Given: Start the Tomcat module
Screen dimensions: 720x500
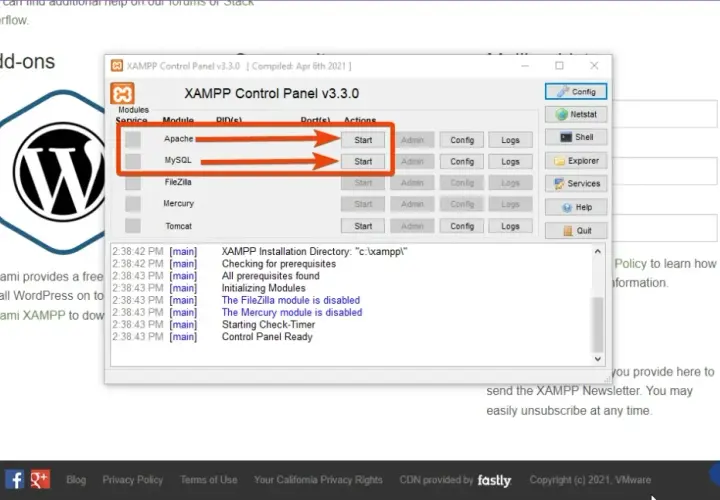Looking at the screenshot, I should tap(363, 226).
